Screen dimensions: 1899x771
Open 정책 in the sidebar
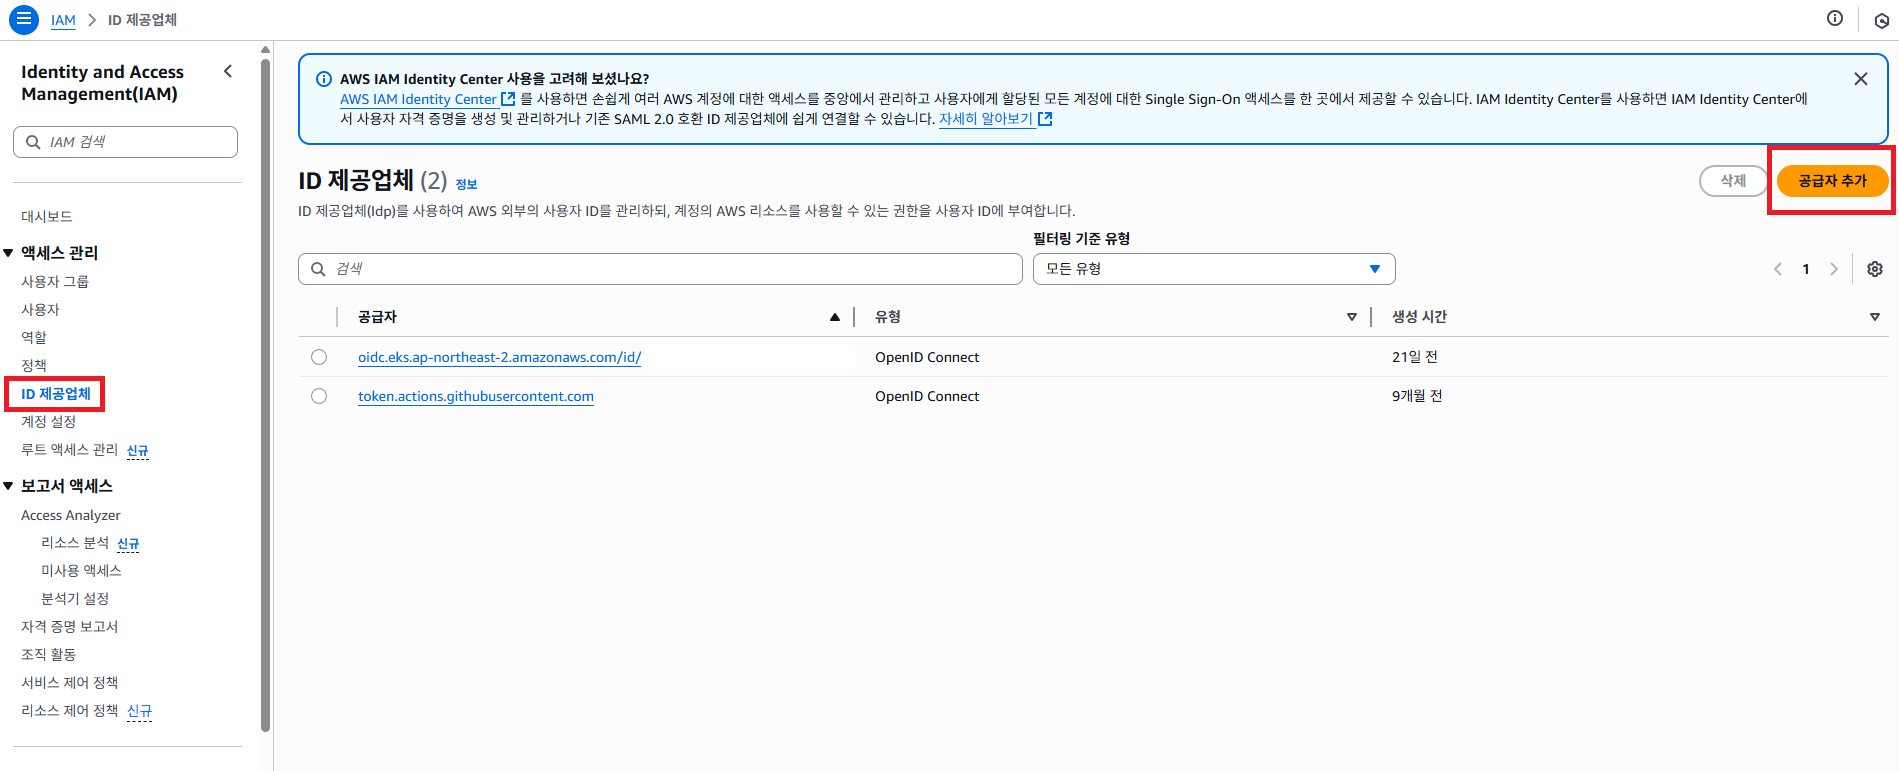tap(34, 365)
